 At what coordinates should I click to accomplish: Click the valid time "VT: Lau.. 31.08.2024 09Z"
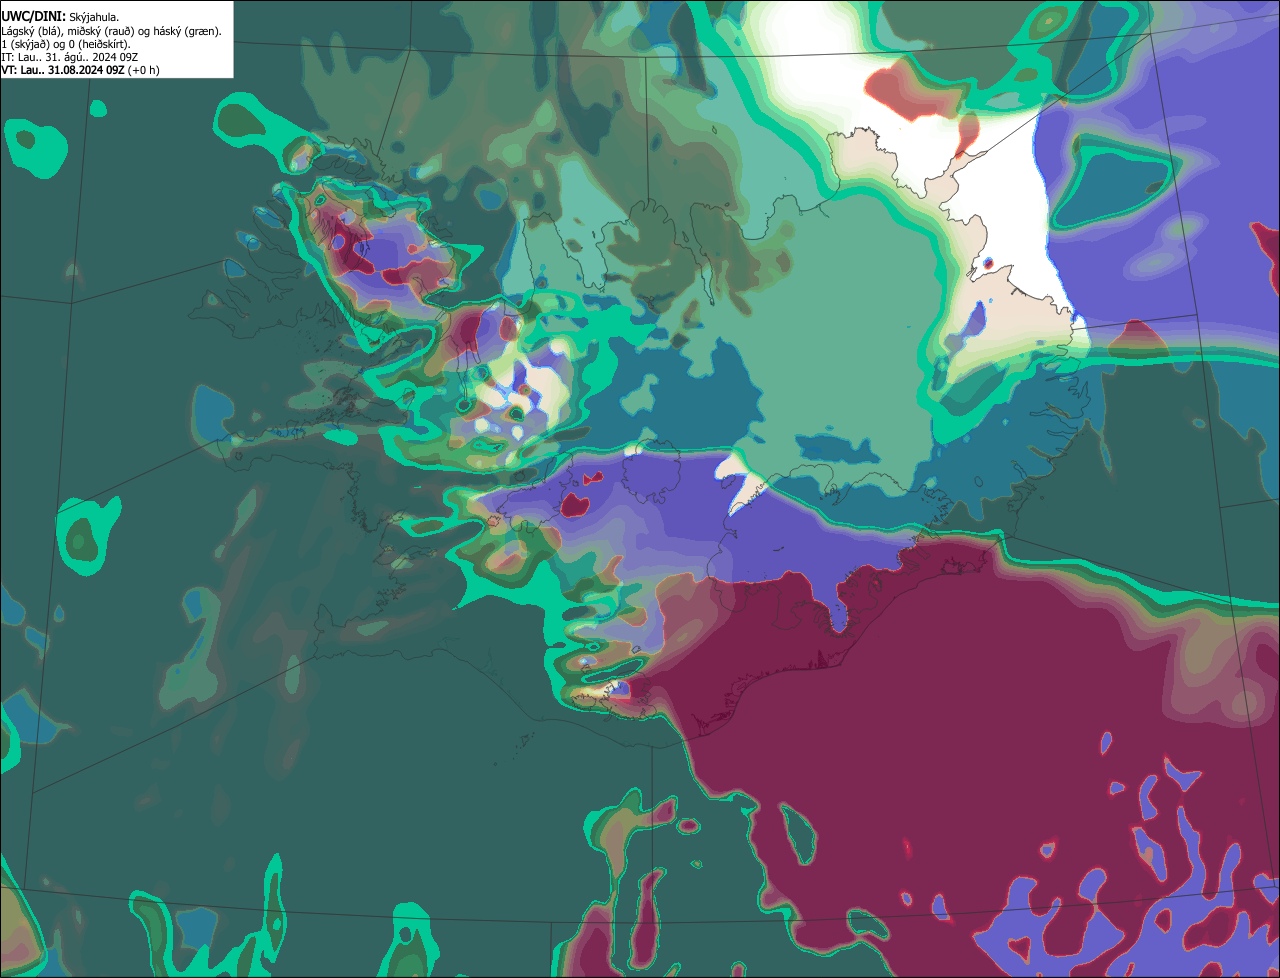(63, 70)
